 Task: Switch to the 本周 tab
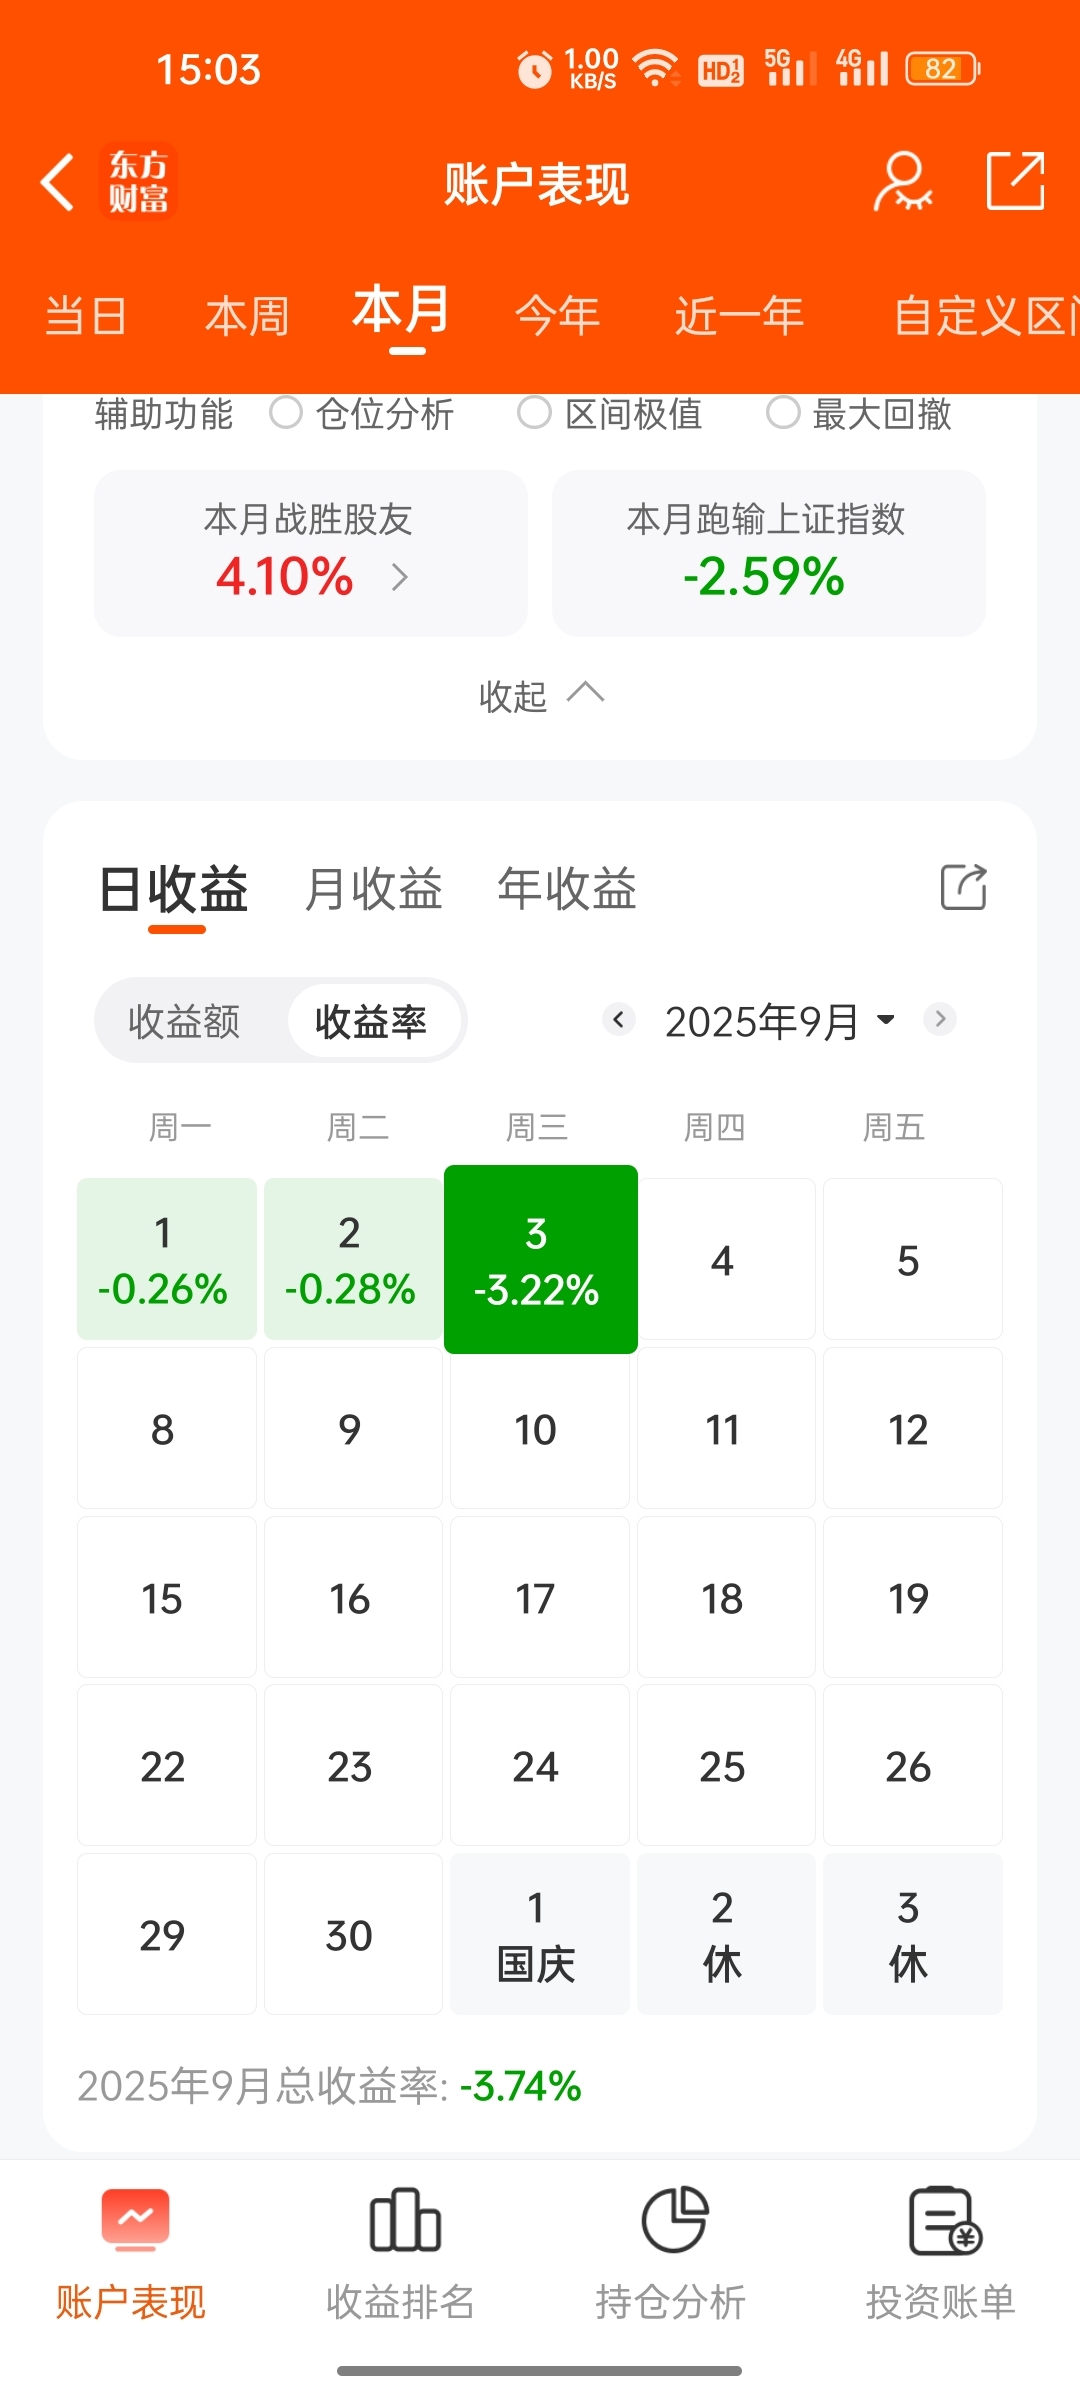[247, 316]
